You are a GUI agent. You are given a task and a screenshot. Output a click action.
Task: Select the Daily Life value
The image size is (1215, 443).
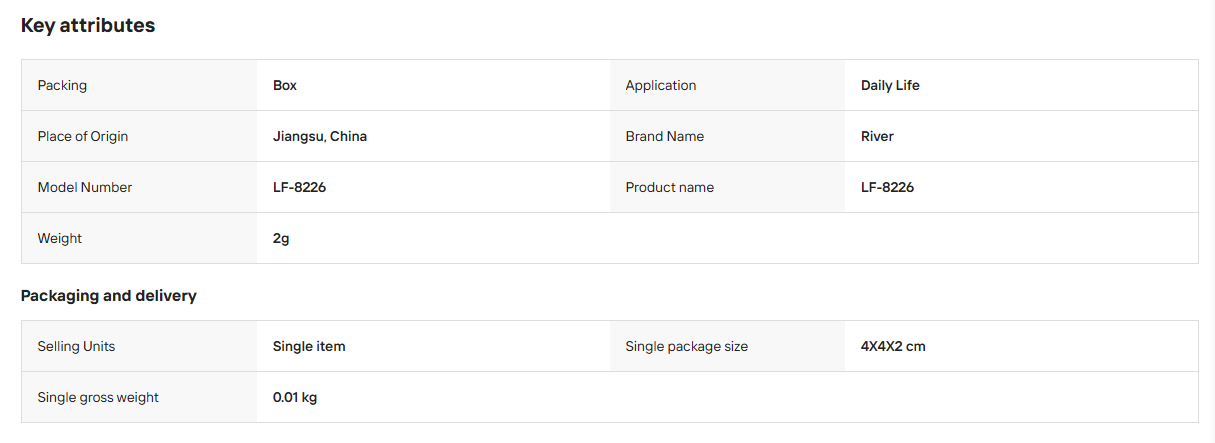[890, 85]
